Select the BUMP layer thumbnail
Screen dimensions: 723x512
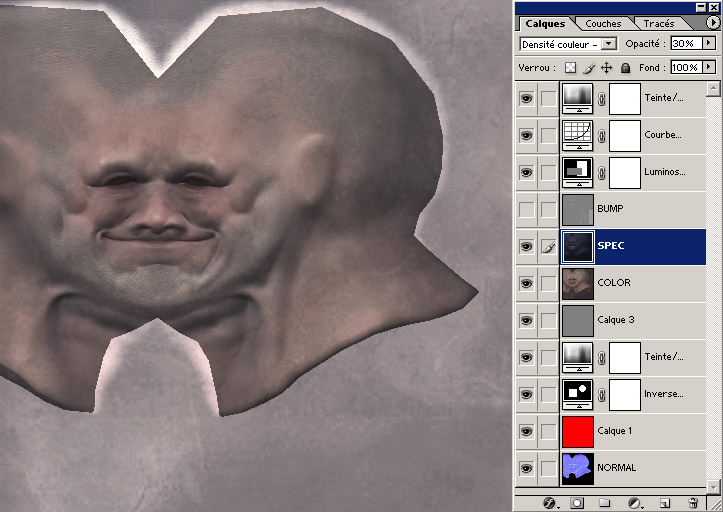[x=578, y=209]
